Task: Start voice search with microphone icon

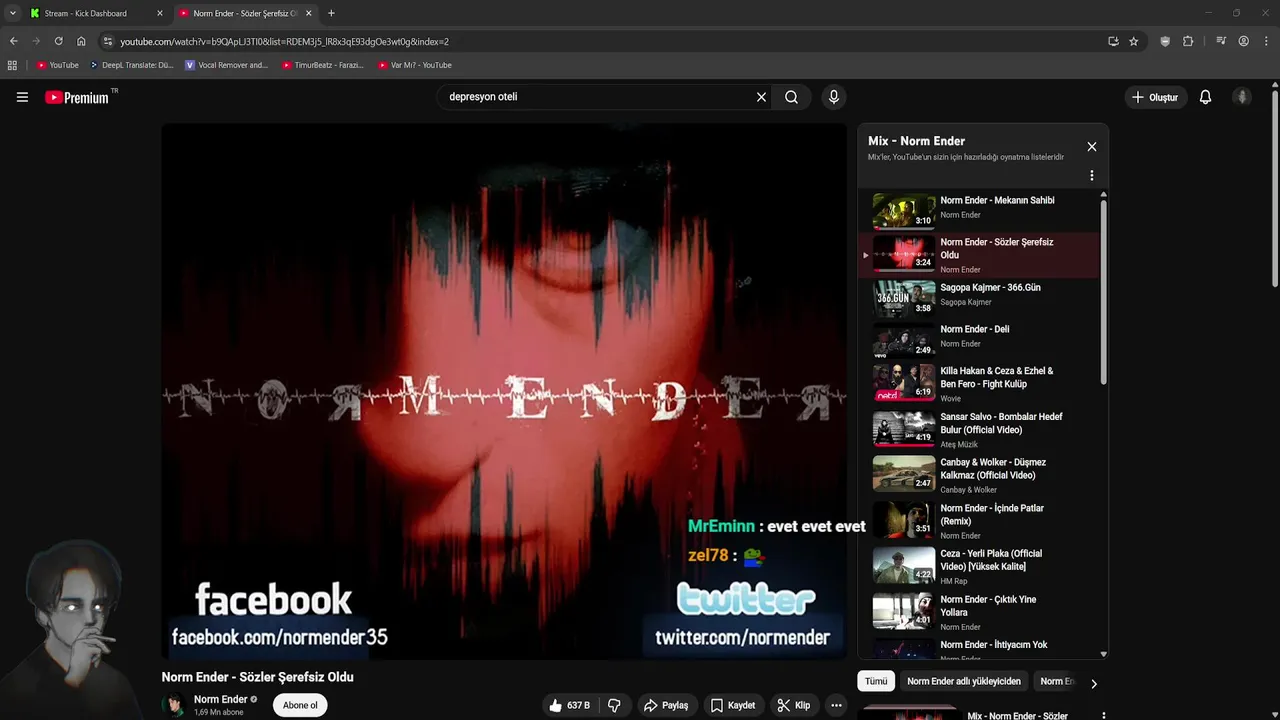Action: (x=834, y=97)
